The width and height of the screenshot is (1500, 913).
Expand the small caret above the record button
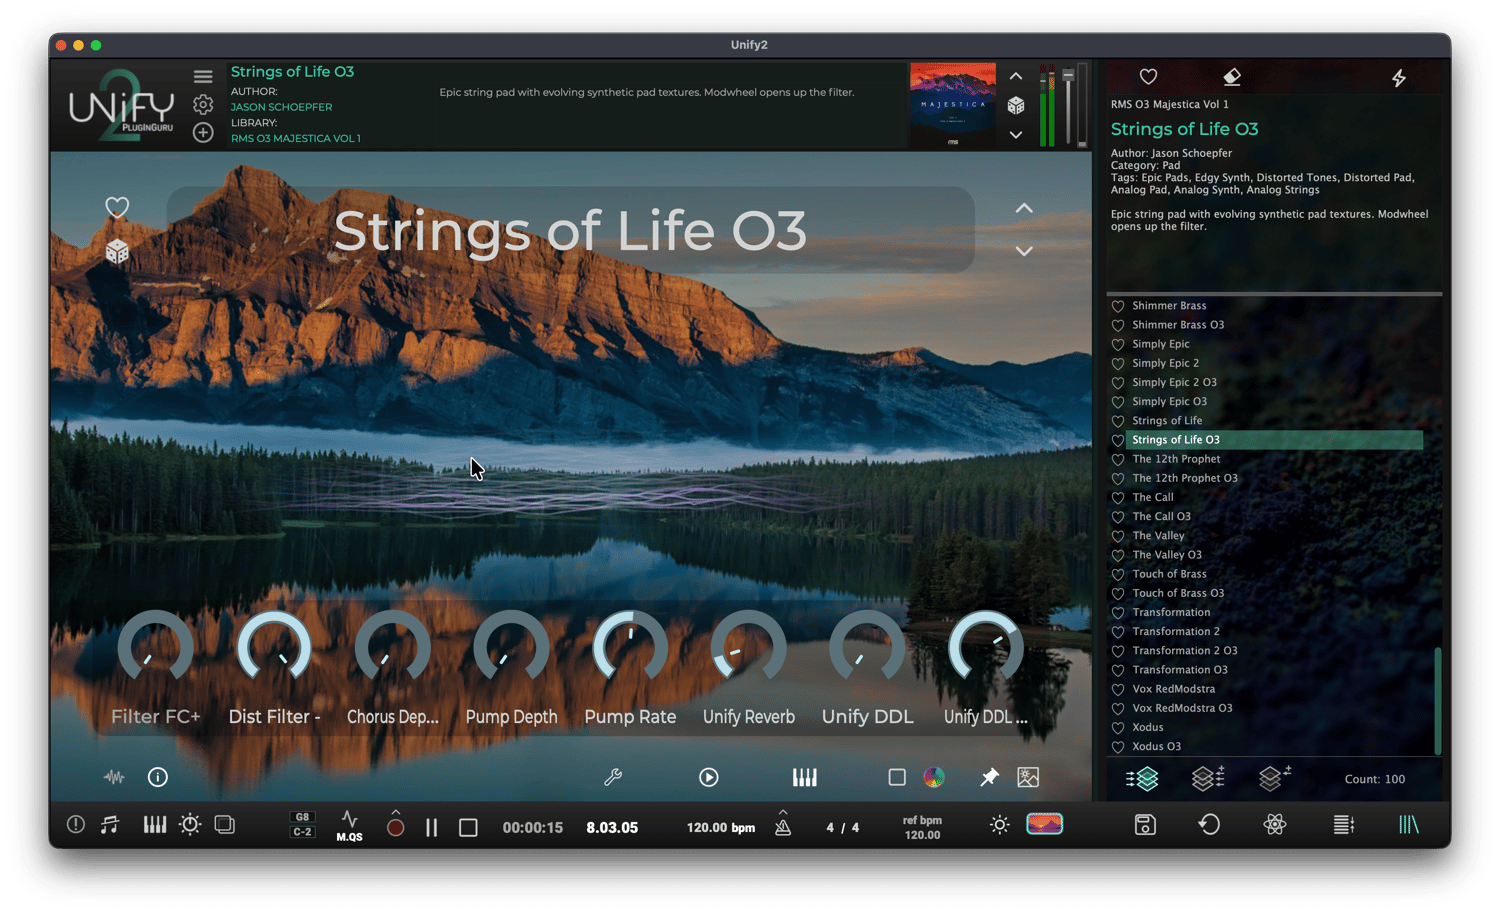tap(396, 812)
